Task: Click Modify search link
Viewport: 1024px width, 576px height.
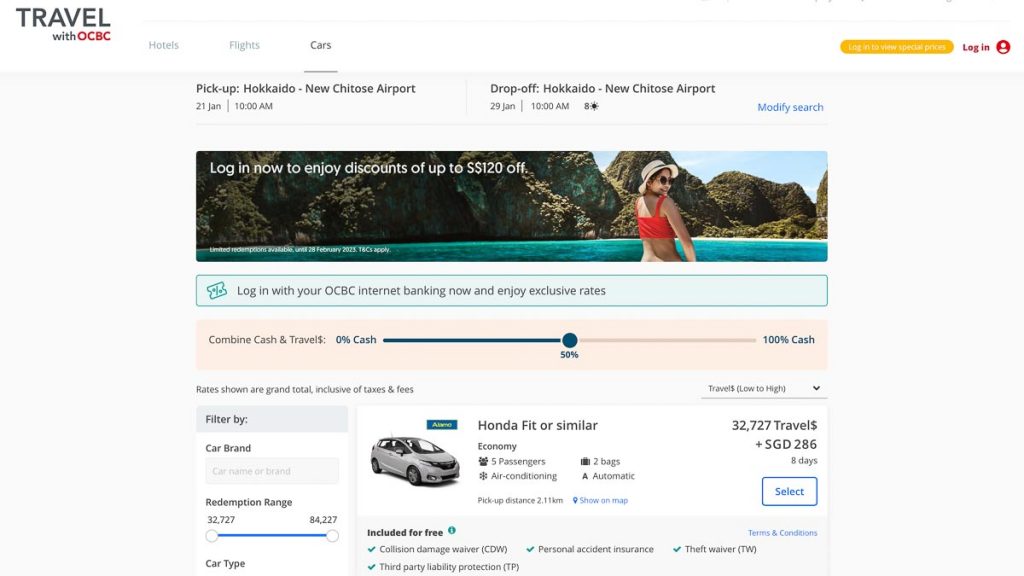Action: click(x=790, y=107)
